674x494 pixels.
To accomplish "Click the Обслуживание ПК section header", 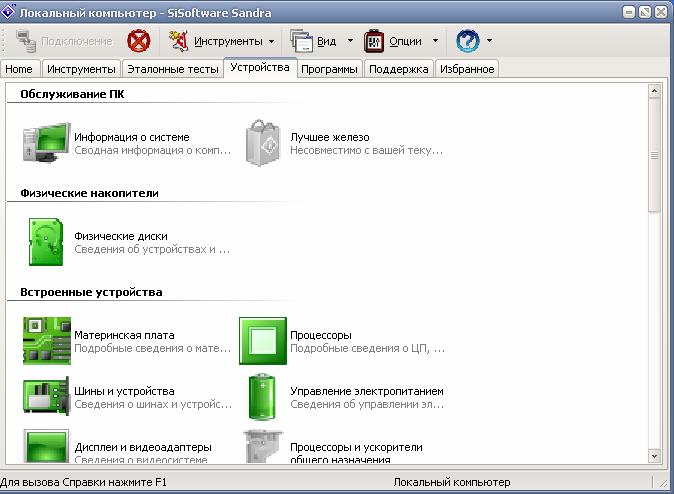I will [x=72, y=94].
